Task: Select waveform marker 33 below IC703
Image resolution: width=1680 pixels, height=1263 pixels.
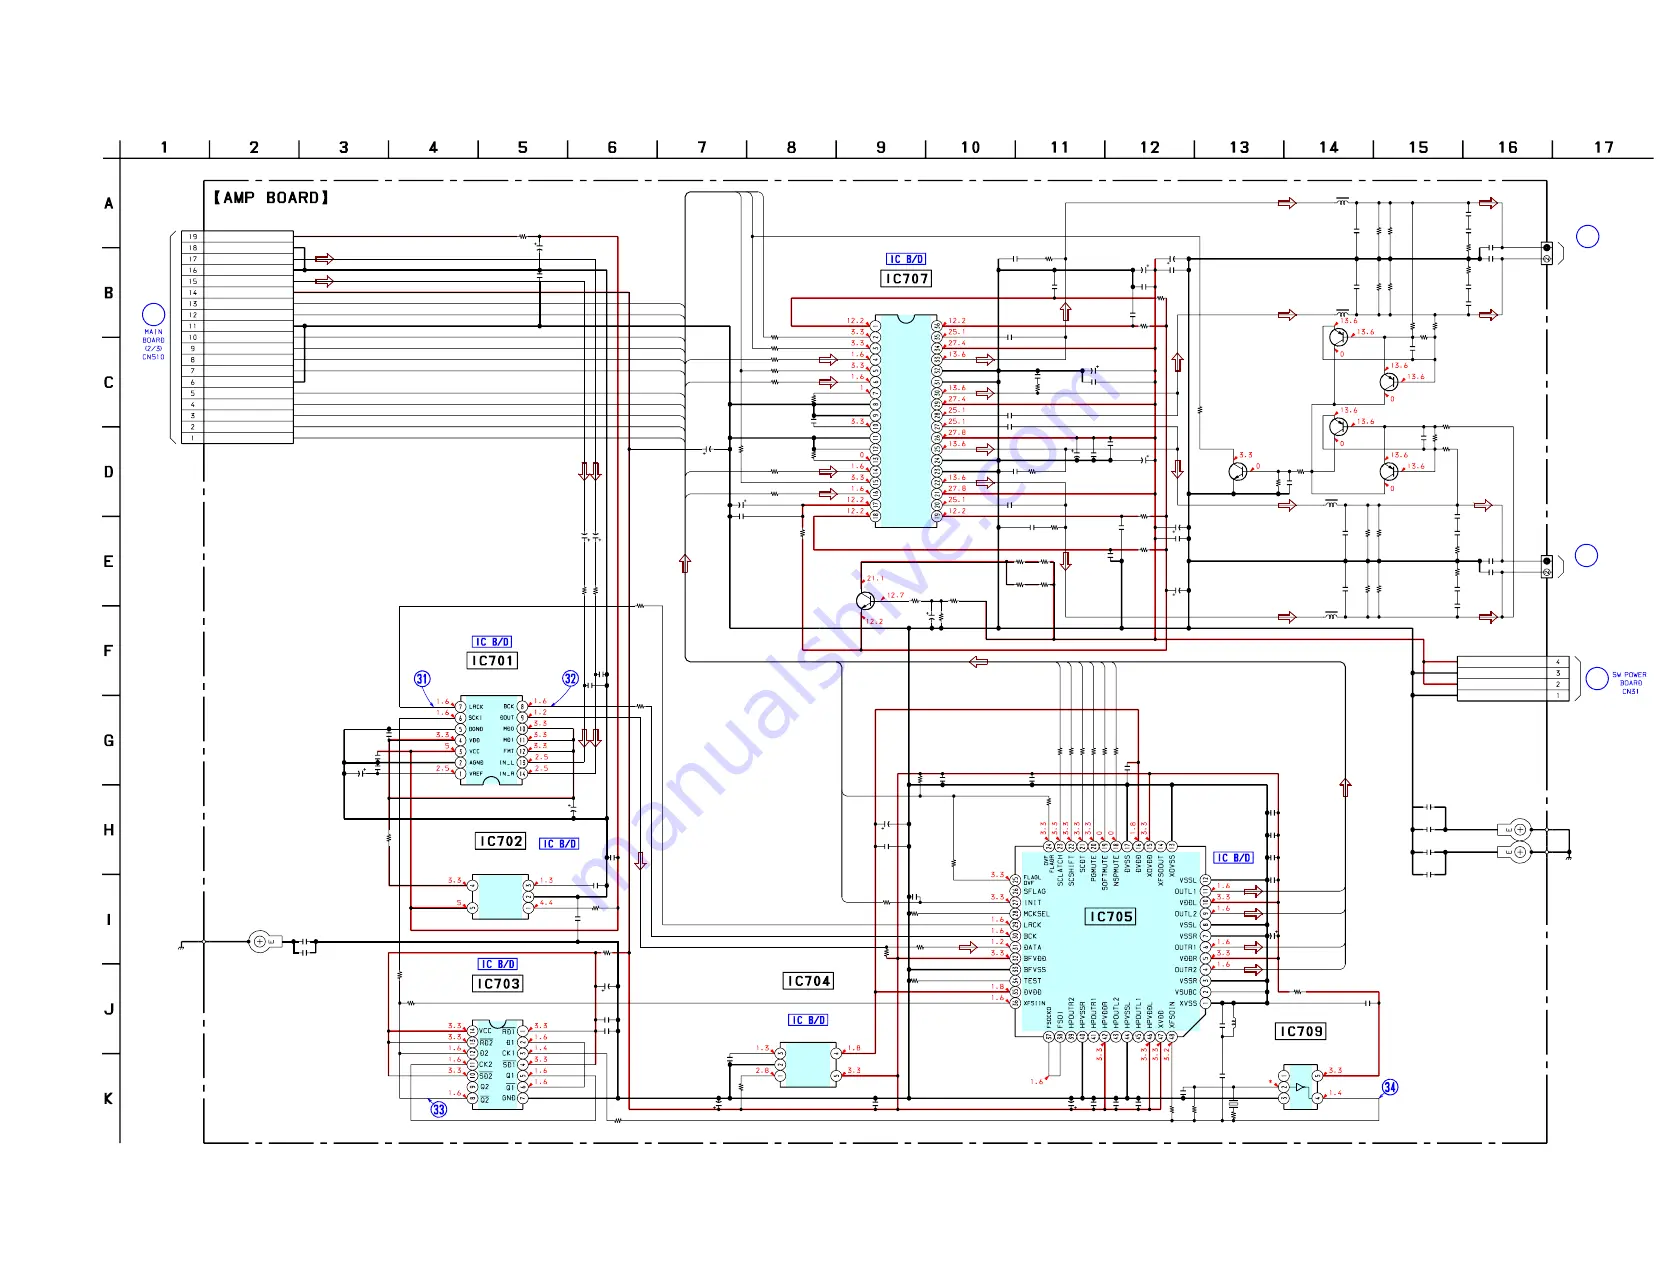Action: coord(438,1109)
